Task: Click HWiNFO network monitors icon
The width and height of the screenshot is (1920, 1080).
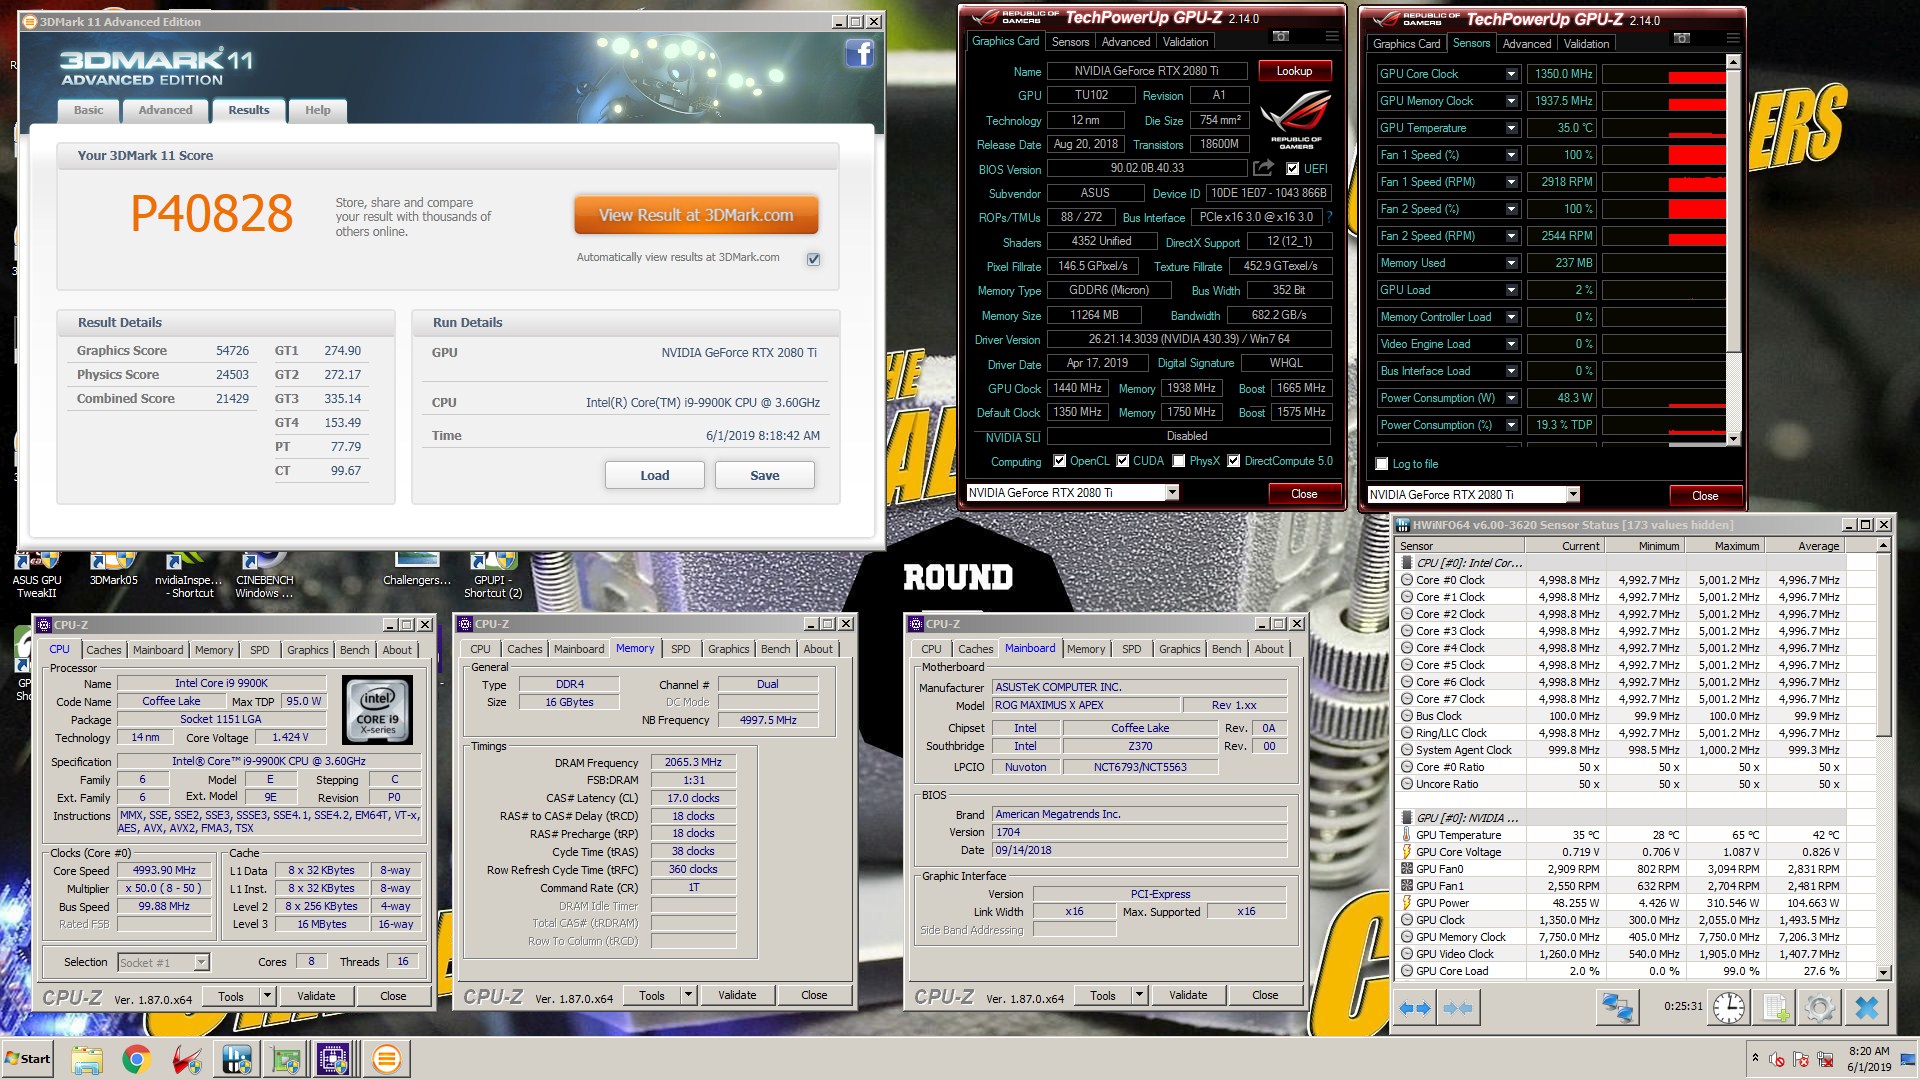Action: 1616,1007
